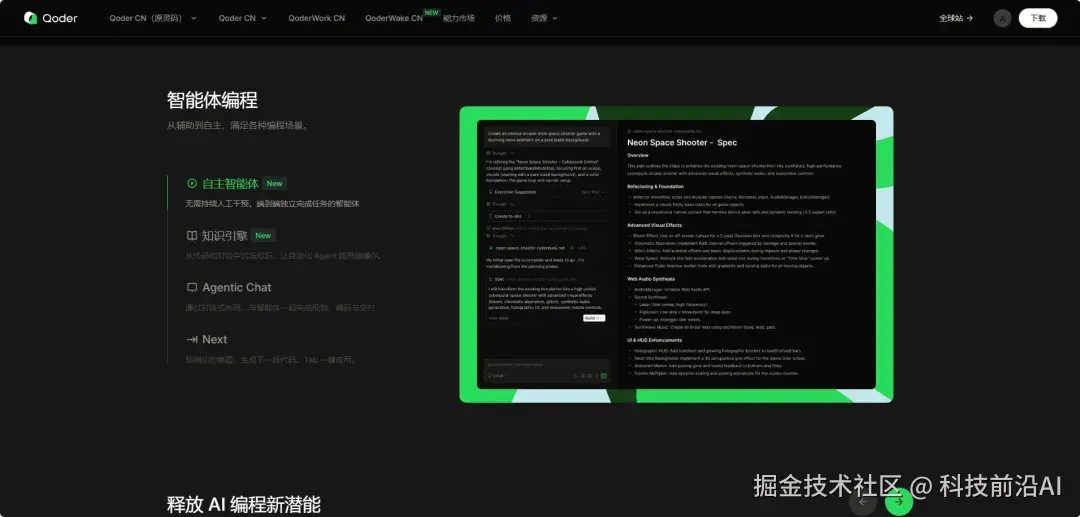Expand the Qoder CN dropdown menu
Screen dimensions: 1080x517
(x=242, y=18)
